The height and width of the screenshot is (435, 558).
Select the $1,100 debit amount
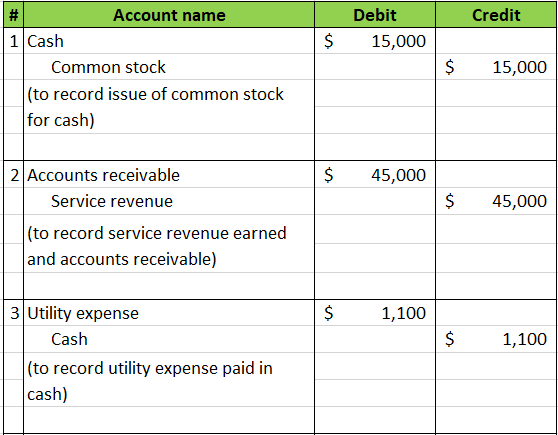tap(375, 313)
